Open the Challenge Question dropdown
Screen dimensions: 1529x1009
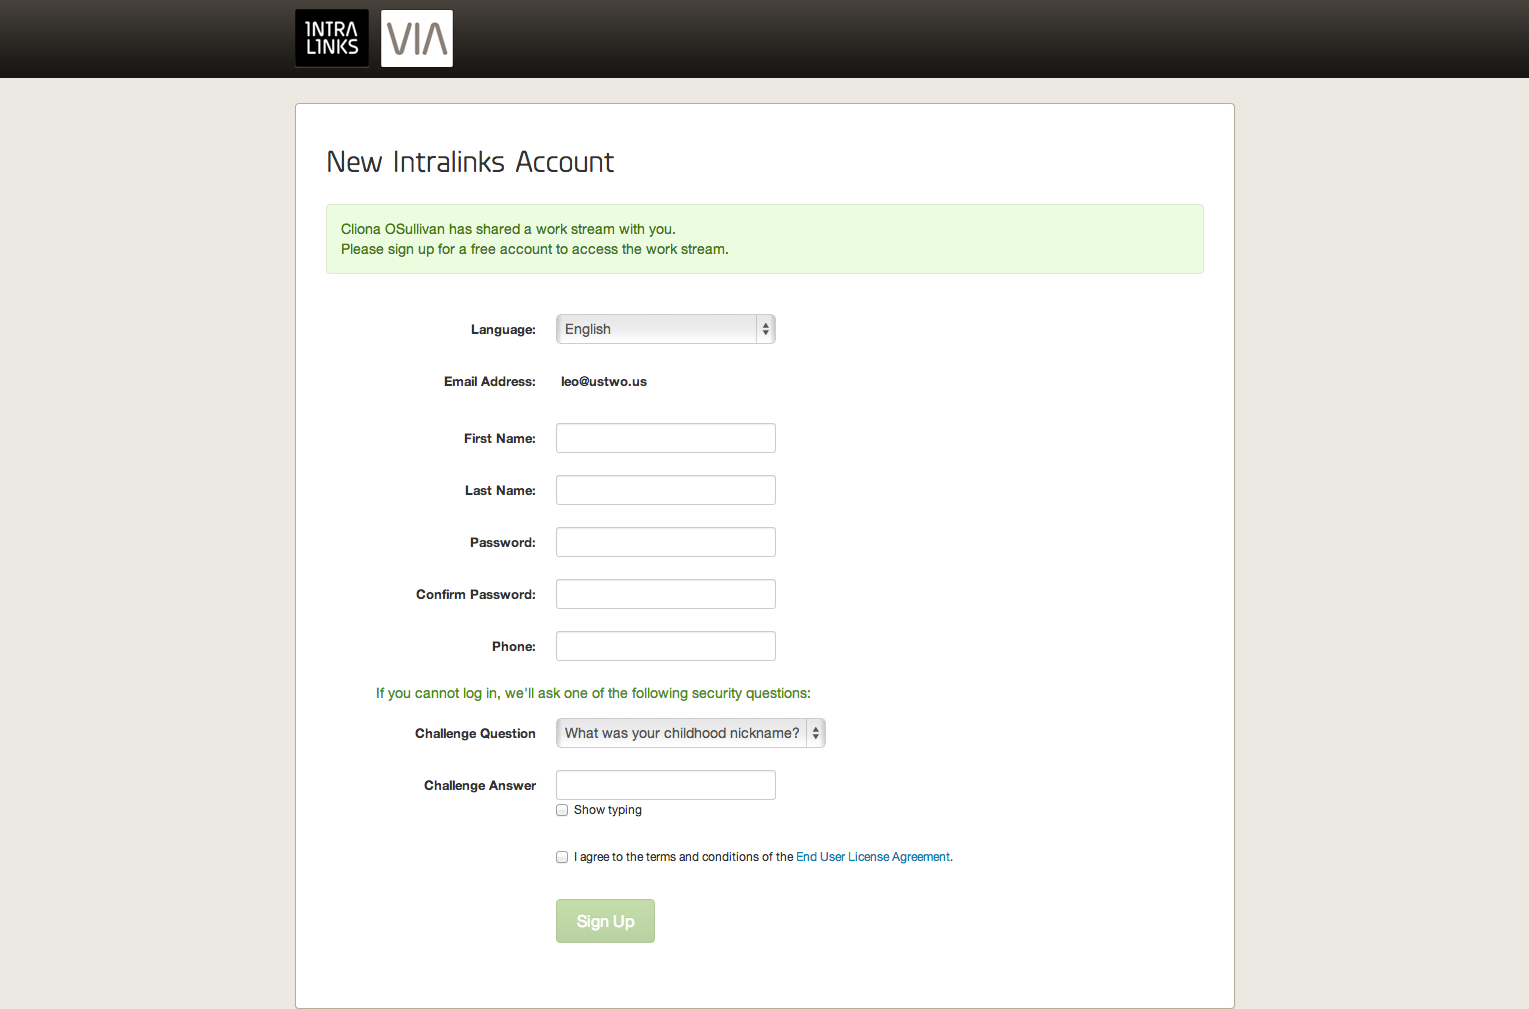(691, 733)
